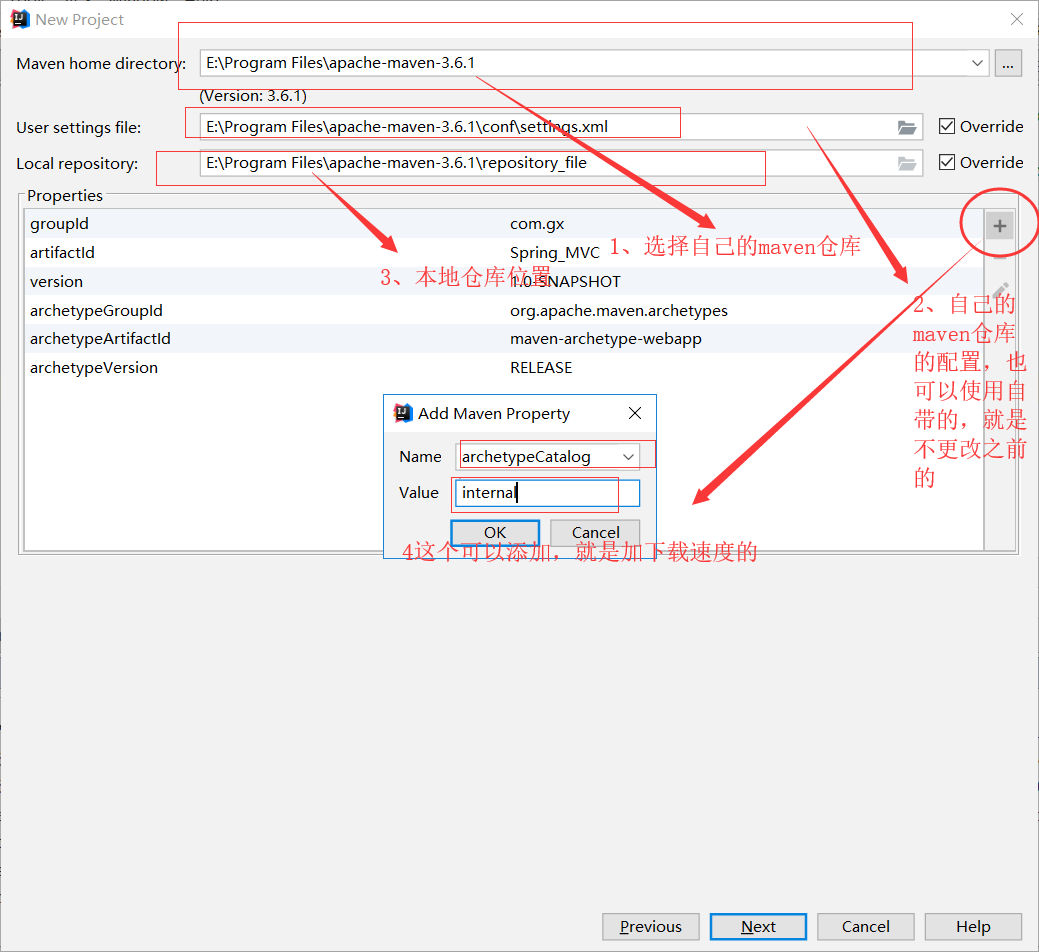Screen dimensions: 1039x952
Task: Click the maven-archetype-webapp value cell
Action: click(606, 339)
